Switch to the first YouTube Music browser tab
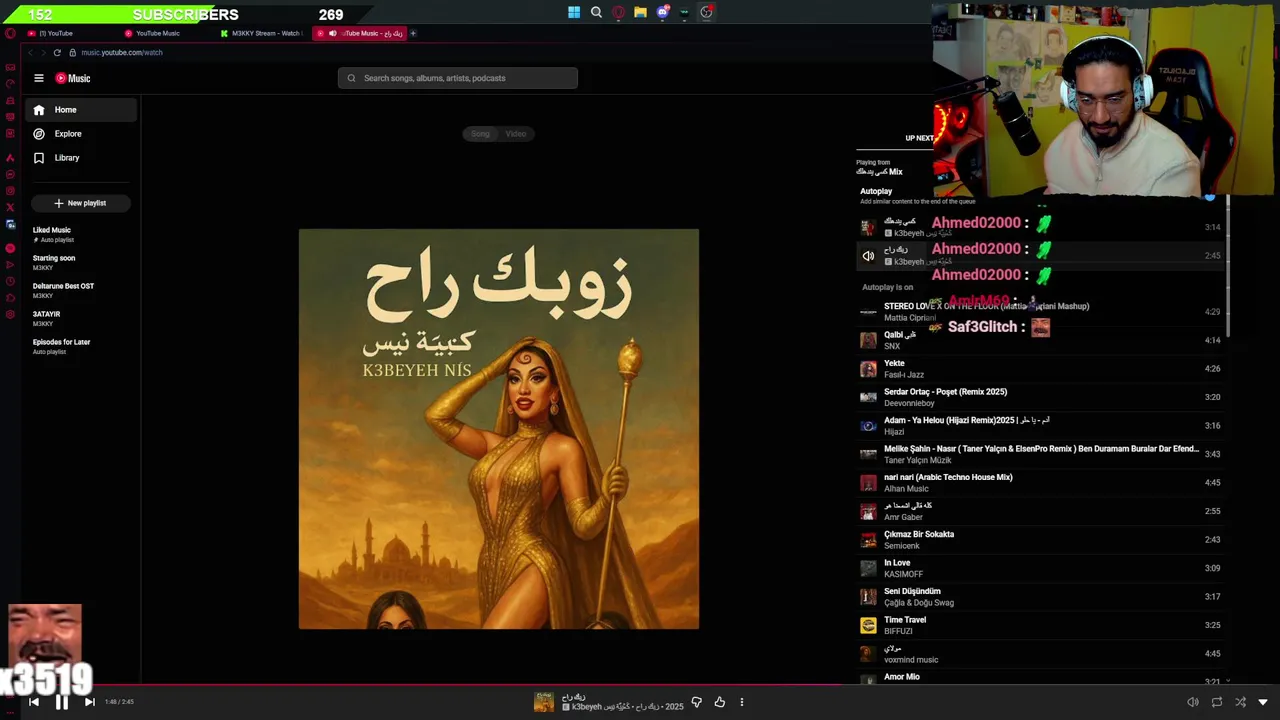 [x=168, y=33]
